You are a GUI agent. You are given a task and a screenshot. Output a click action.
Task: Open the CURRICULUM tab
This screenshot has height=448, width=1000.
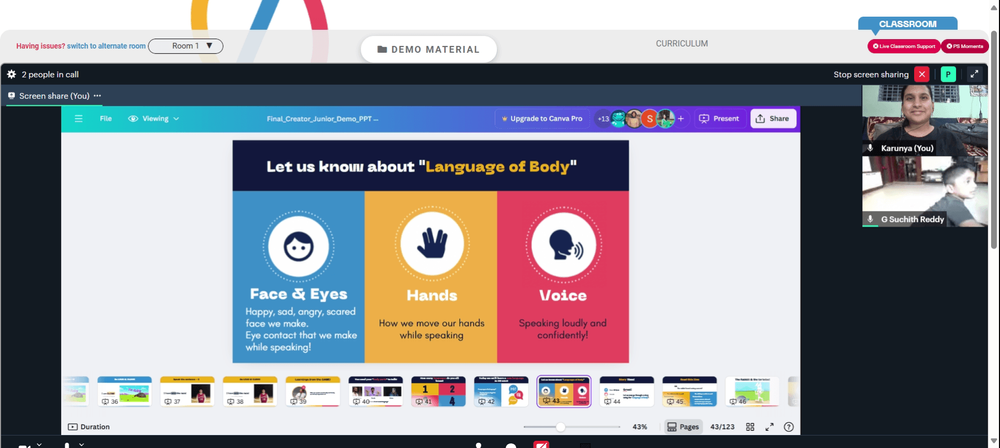point(682,44)
